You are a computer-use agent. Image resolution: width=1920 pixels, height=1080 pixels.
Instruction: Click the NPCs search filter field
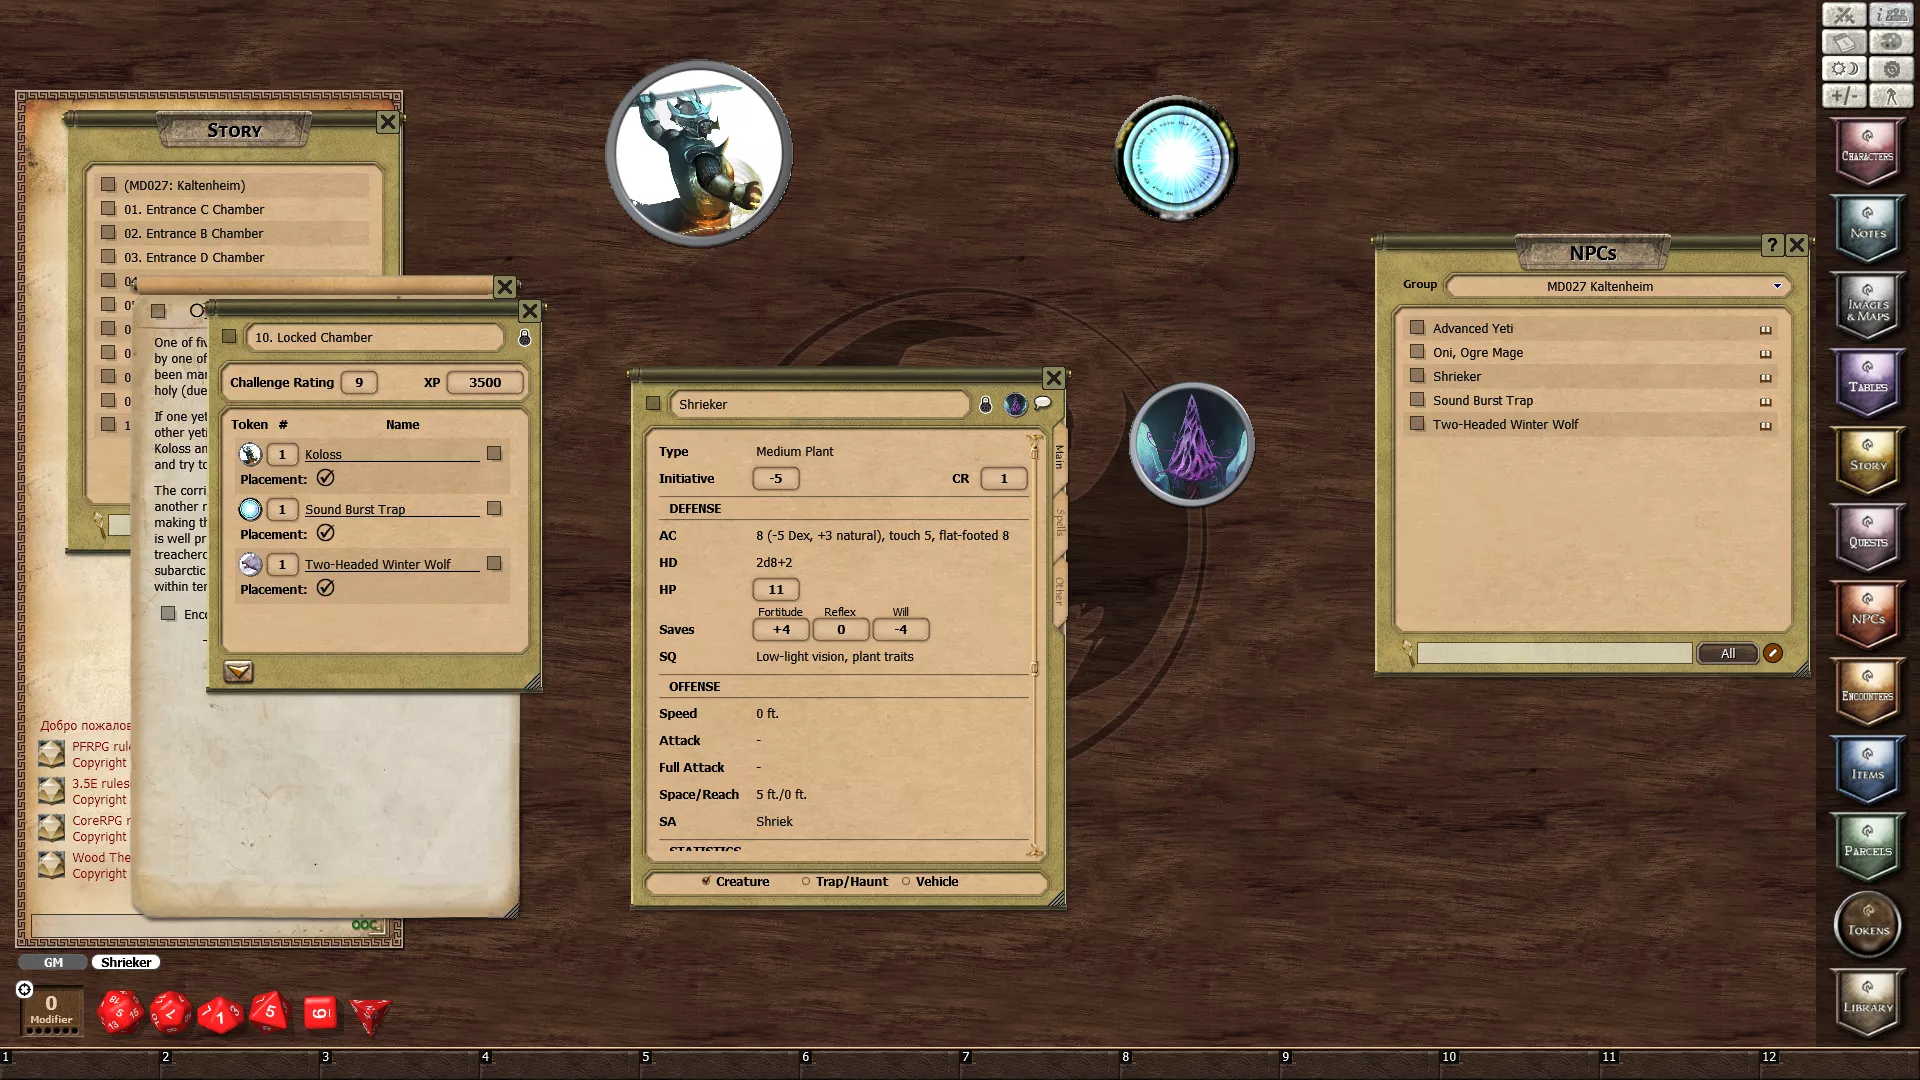[x=1554, y=653]
